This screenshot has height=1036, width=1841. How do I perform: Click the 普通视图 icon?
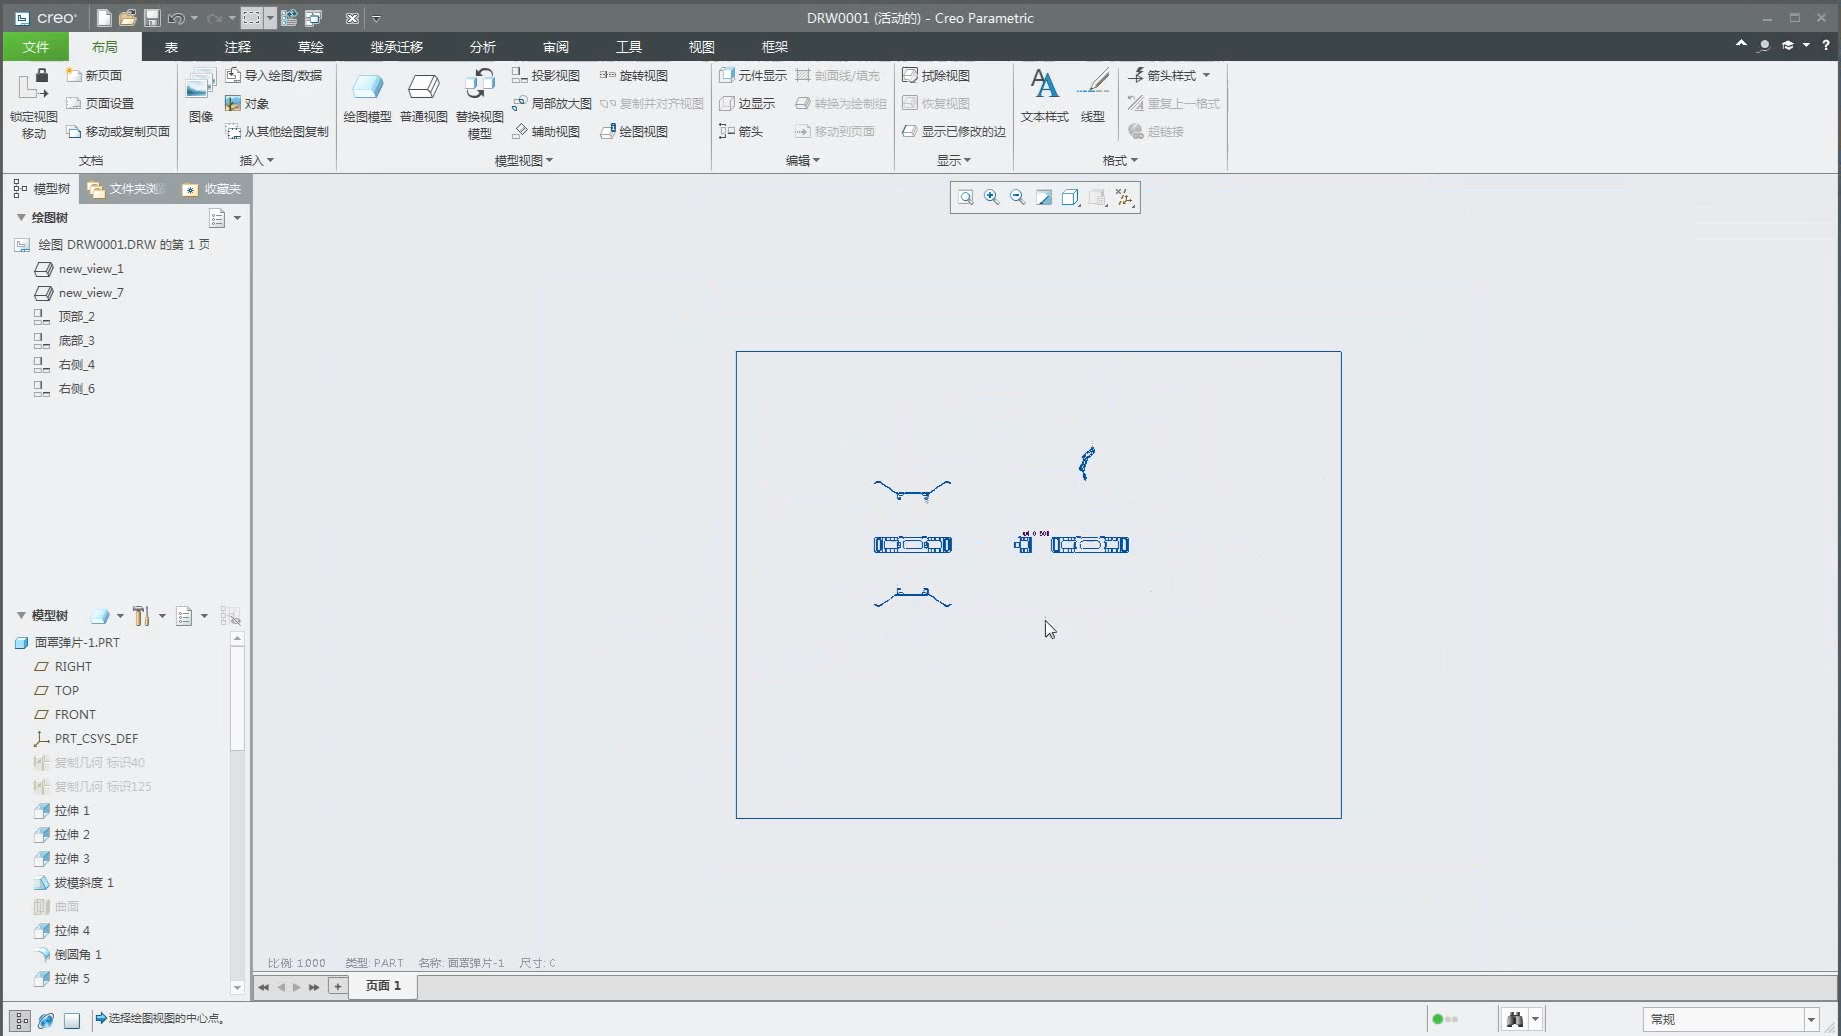(424, 86)
